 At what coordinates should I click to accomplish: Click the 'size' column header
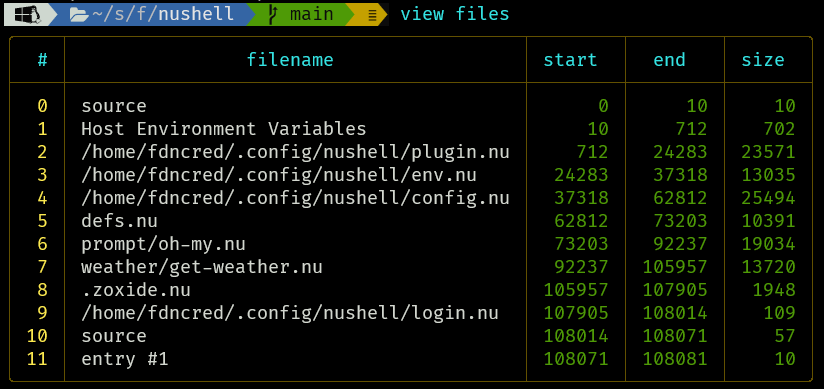(x=763, y=60)
